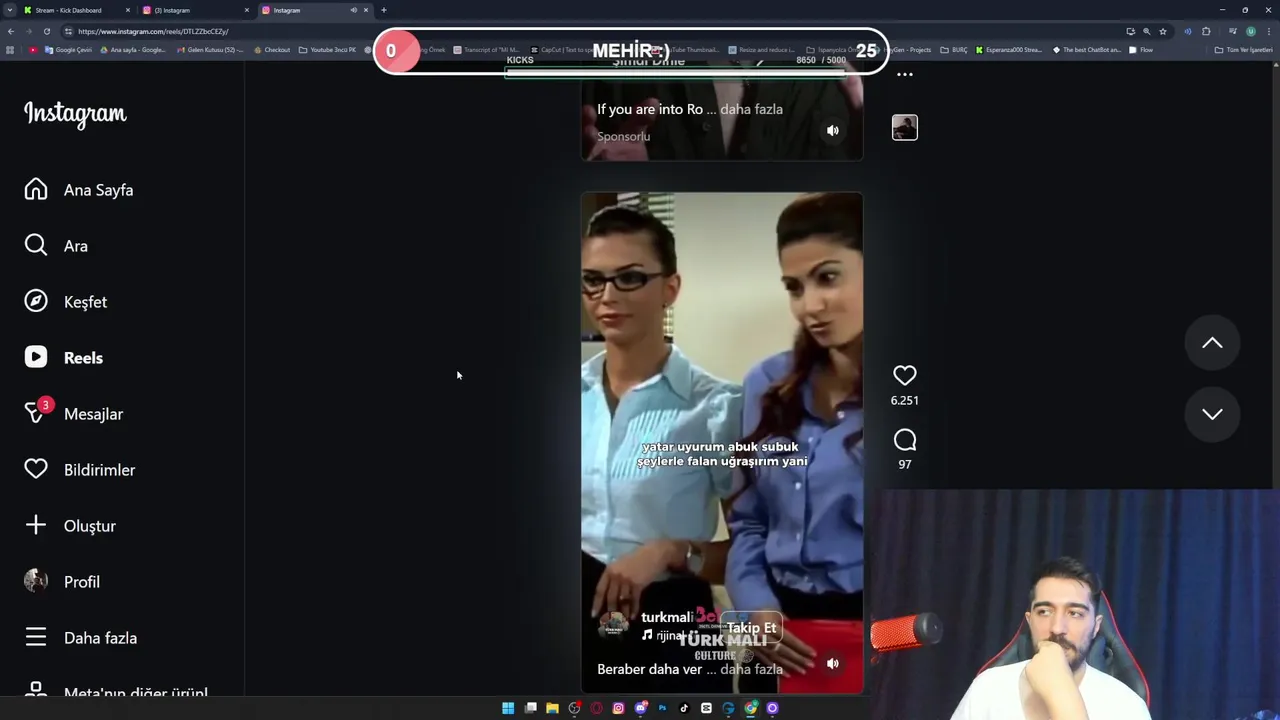Open Instagram app on taskbar
This screenshot has width=1280, height=720.
point(618,708)
